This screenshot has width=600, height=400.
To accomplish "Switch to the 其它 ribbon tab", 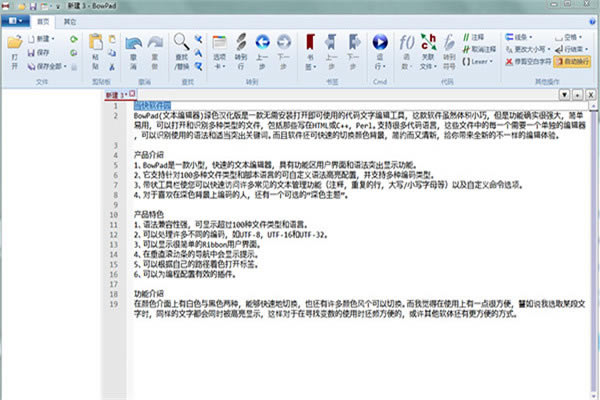I will [70, 22].
